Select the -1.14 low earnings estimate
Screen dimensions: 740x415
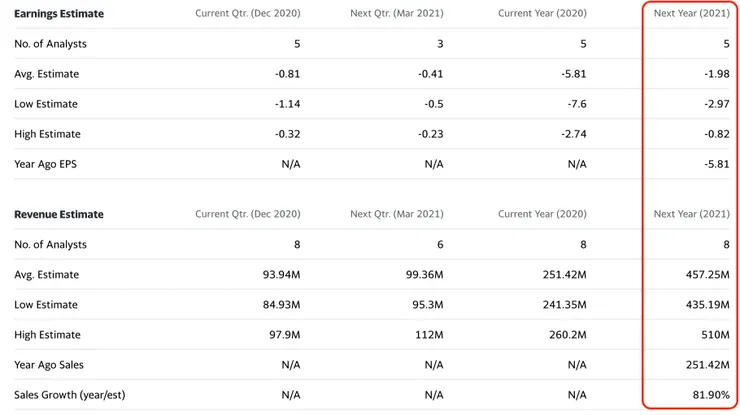point(287,104)
